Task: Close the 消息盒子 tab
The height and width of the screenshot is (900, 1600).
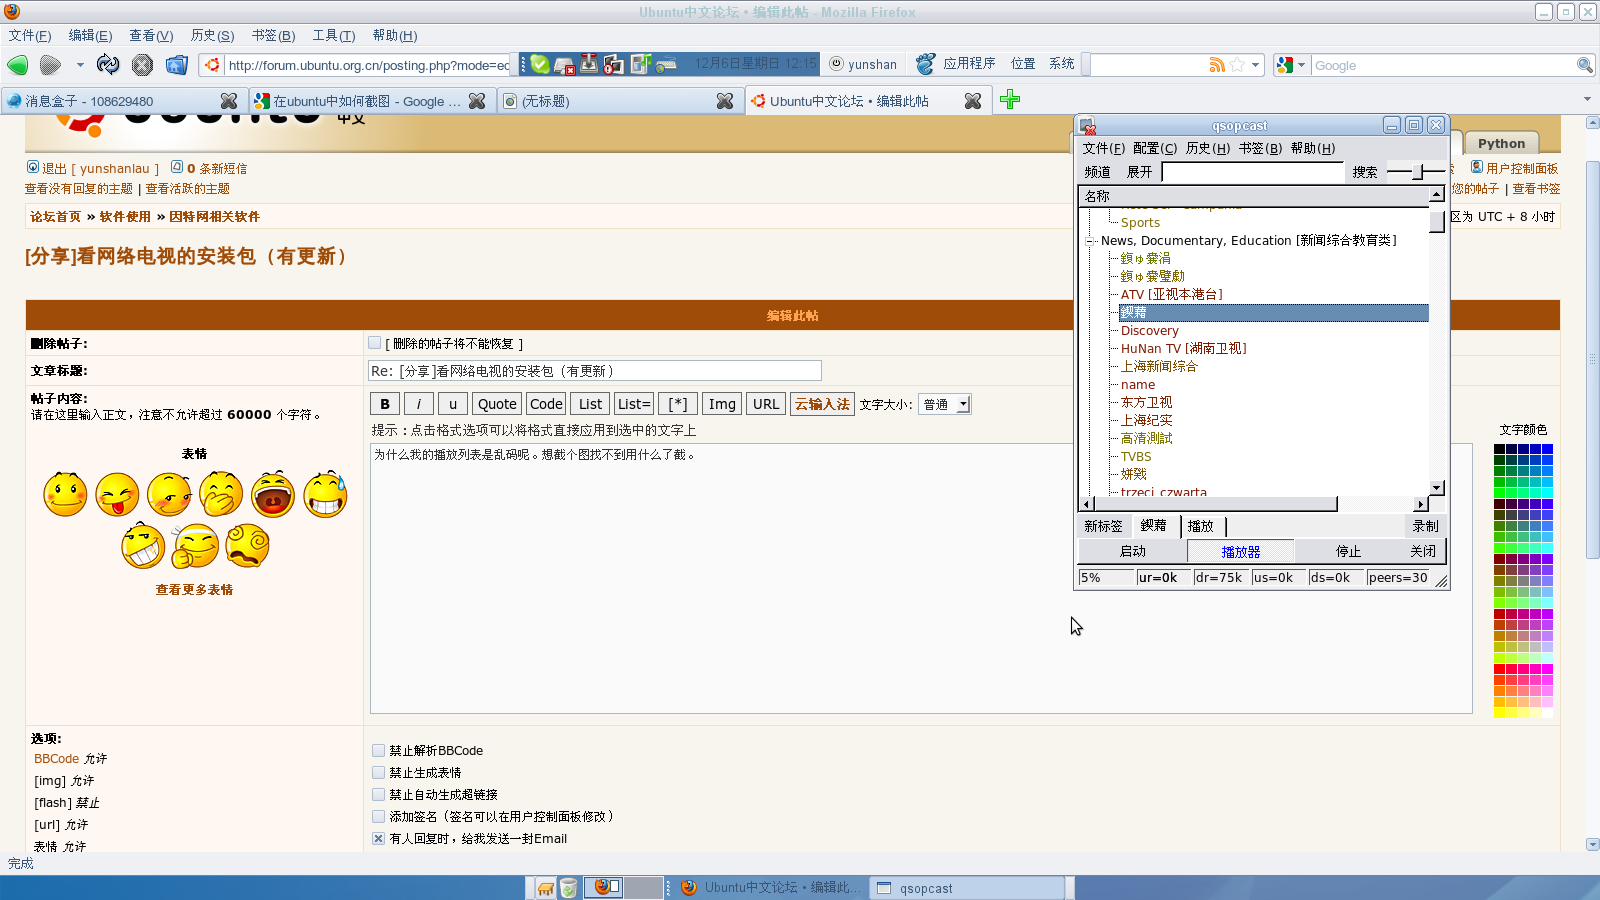Action: point(229,101)
